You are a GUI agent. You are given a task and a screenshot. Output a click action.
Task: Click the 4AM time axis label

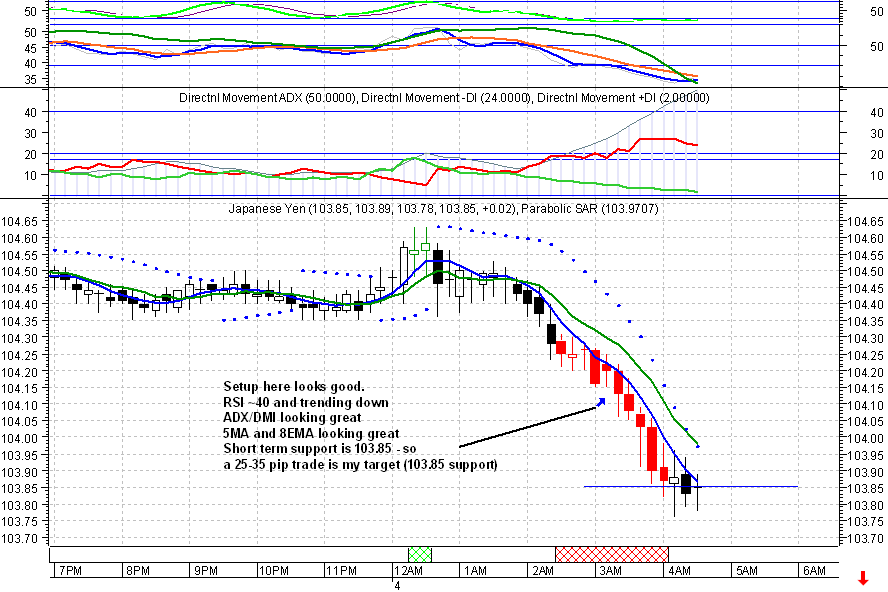tap(679, 570)
